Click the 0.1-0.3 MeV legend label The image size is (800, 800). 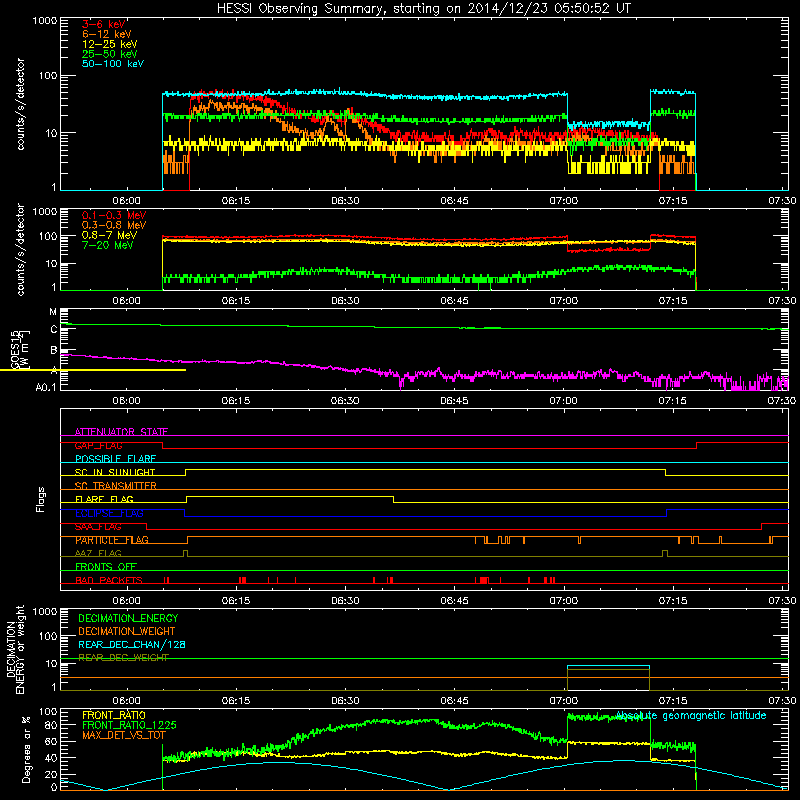point(114,215)
